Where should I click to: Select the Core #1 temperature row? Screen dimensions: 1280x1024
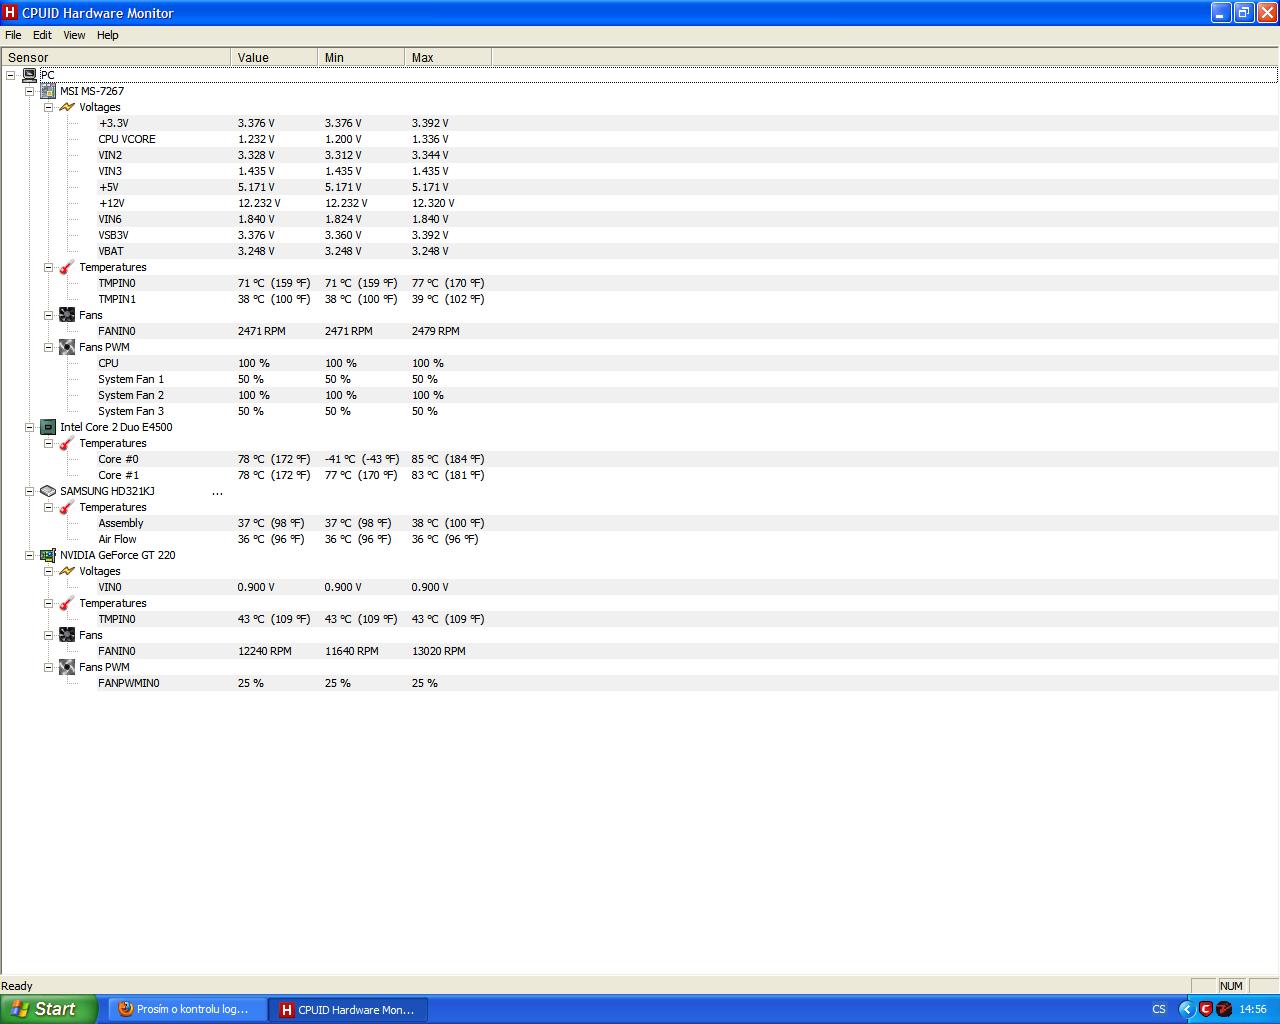point(640,475)
